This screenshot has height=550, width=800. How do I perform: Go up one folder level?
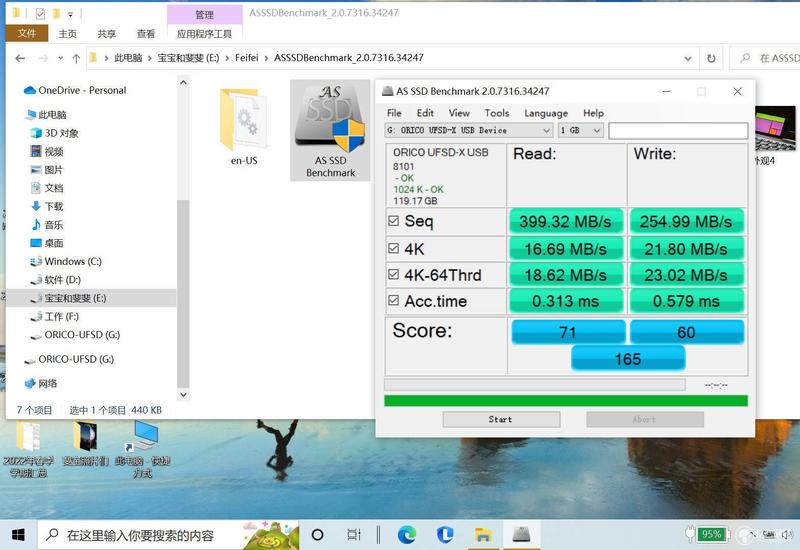[76, 58]
